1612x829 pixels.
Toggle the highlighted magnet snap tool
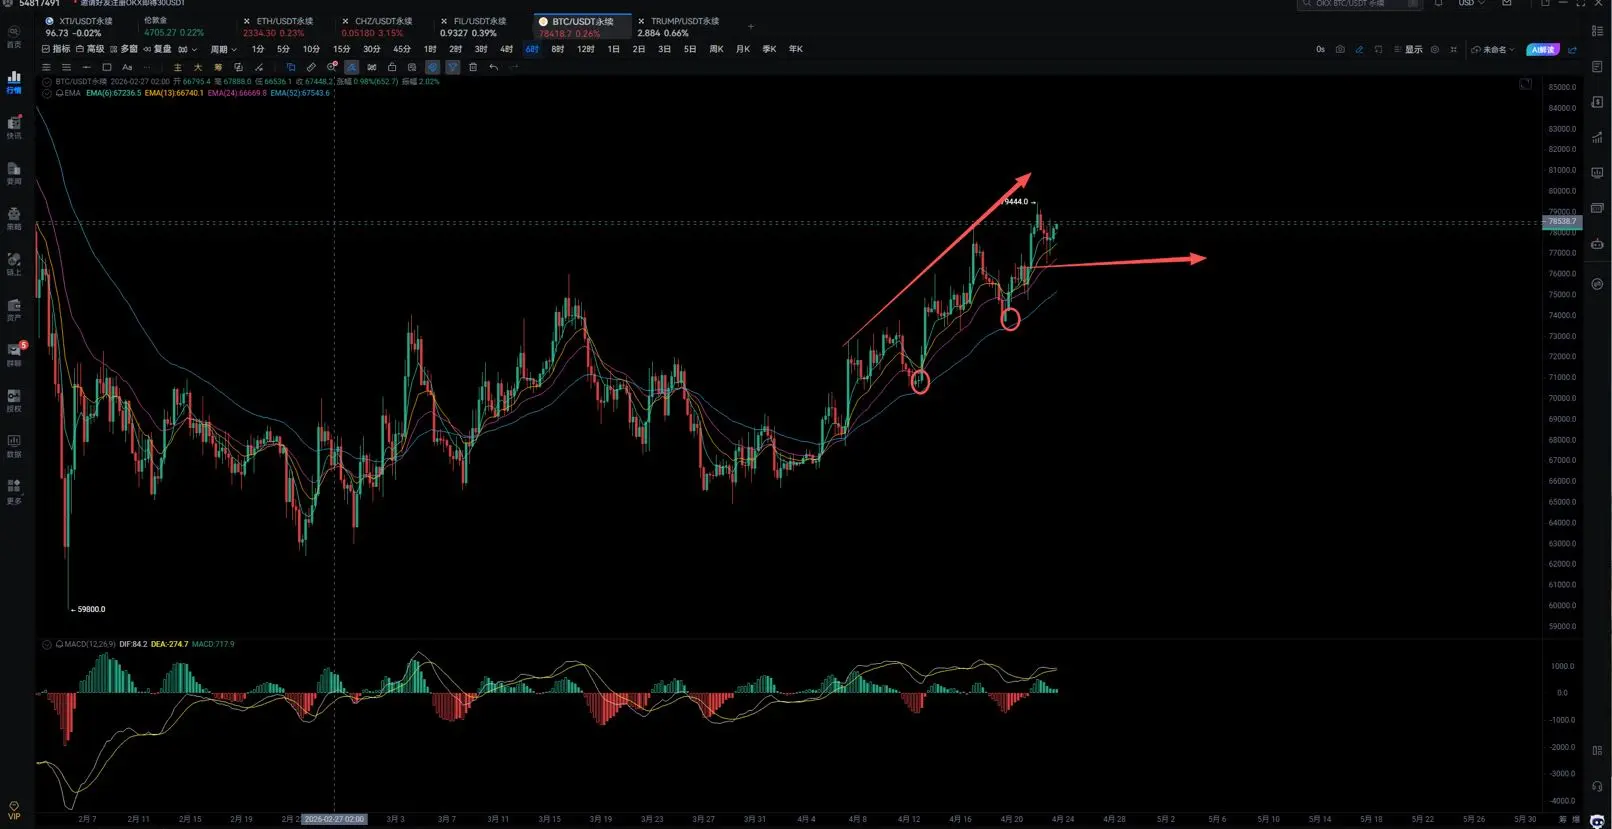click(x=432, y=67)
